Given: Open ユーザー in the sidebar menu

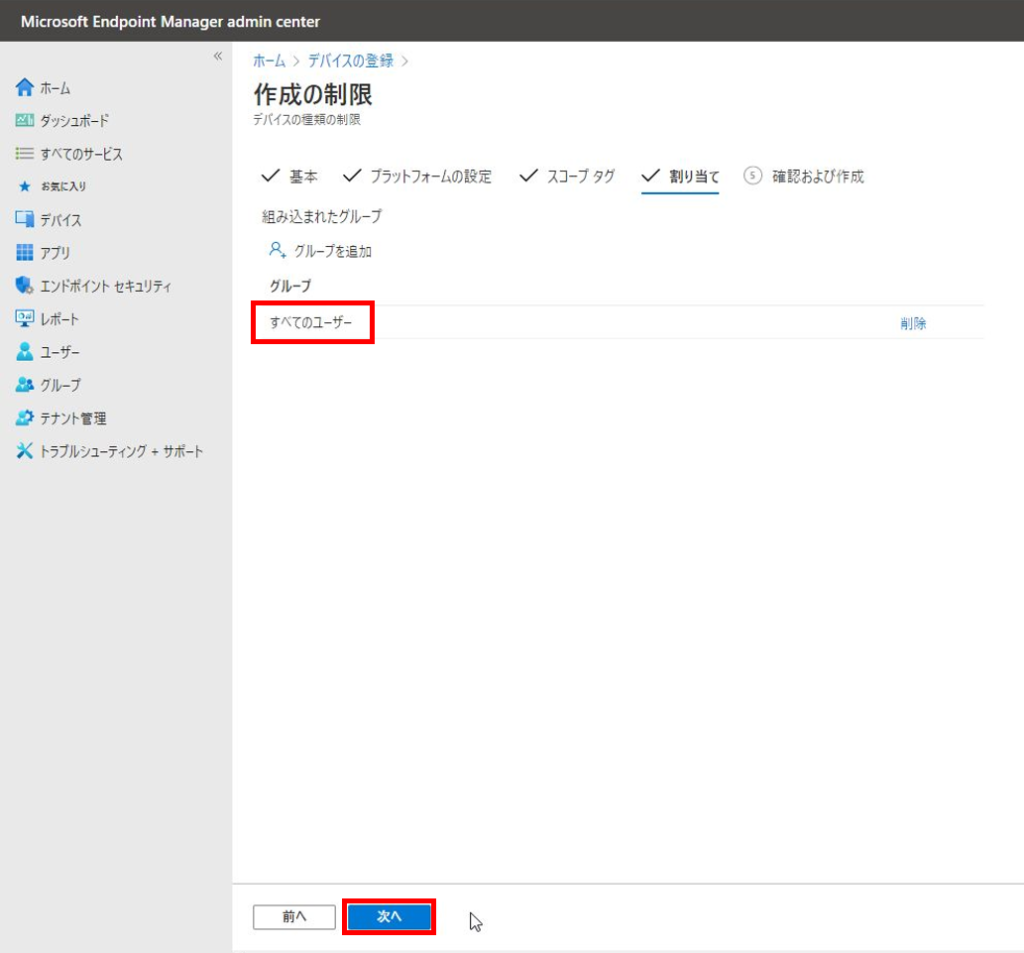Looking at the screenshot, I should pos(60,353).
